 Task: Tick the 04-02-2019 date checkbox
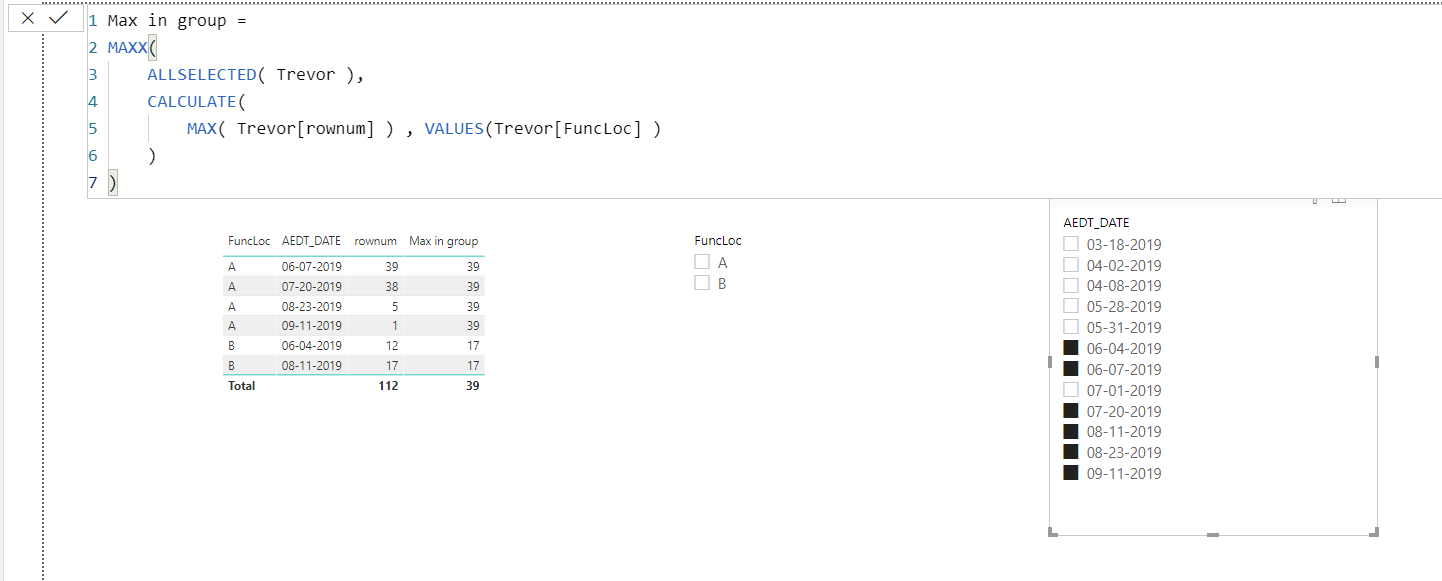[x=1071, y=265]
